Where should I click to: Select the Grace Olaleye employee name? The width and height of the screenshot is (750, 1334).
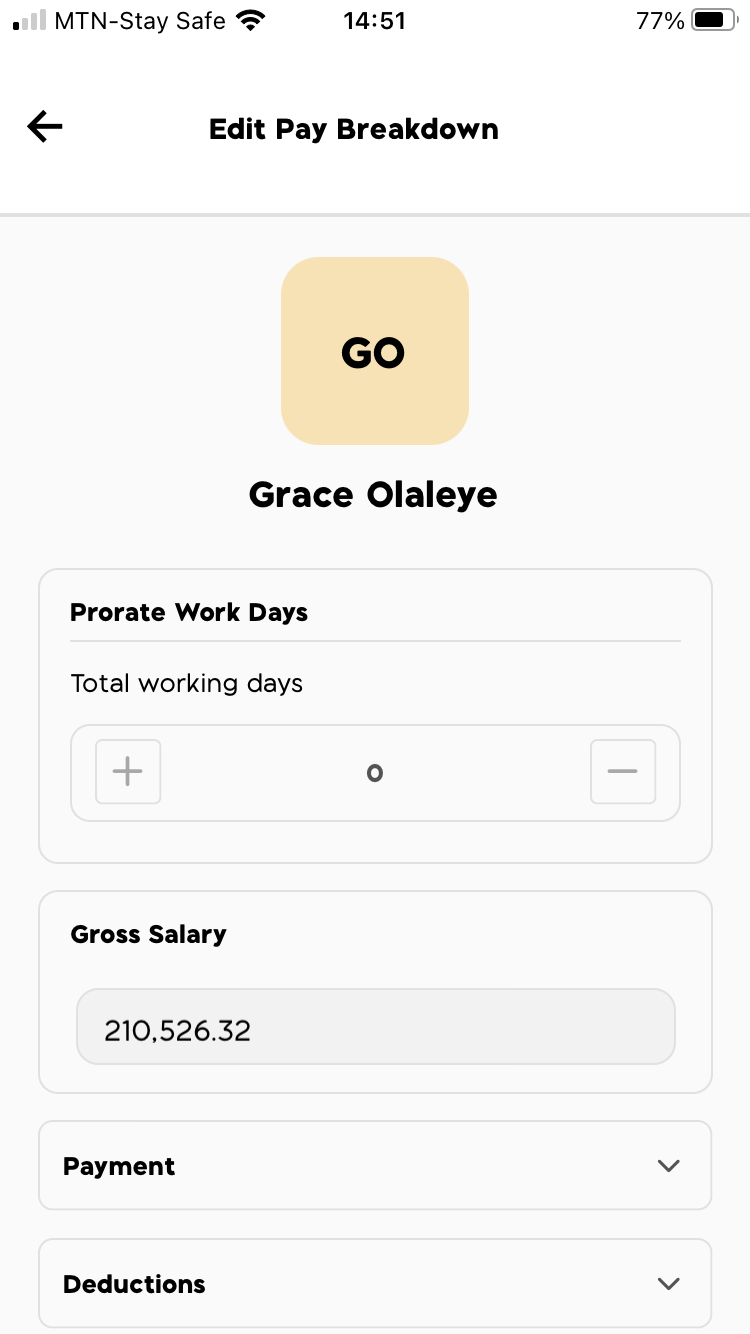click(373, 495)
